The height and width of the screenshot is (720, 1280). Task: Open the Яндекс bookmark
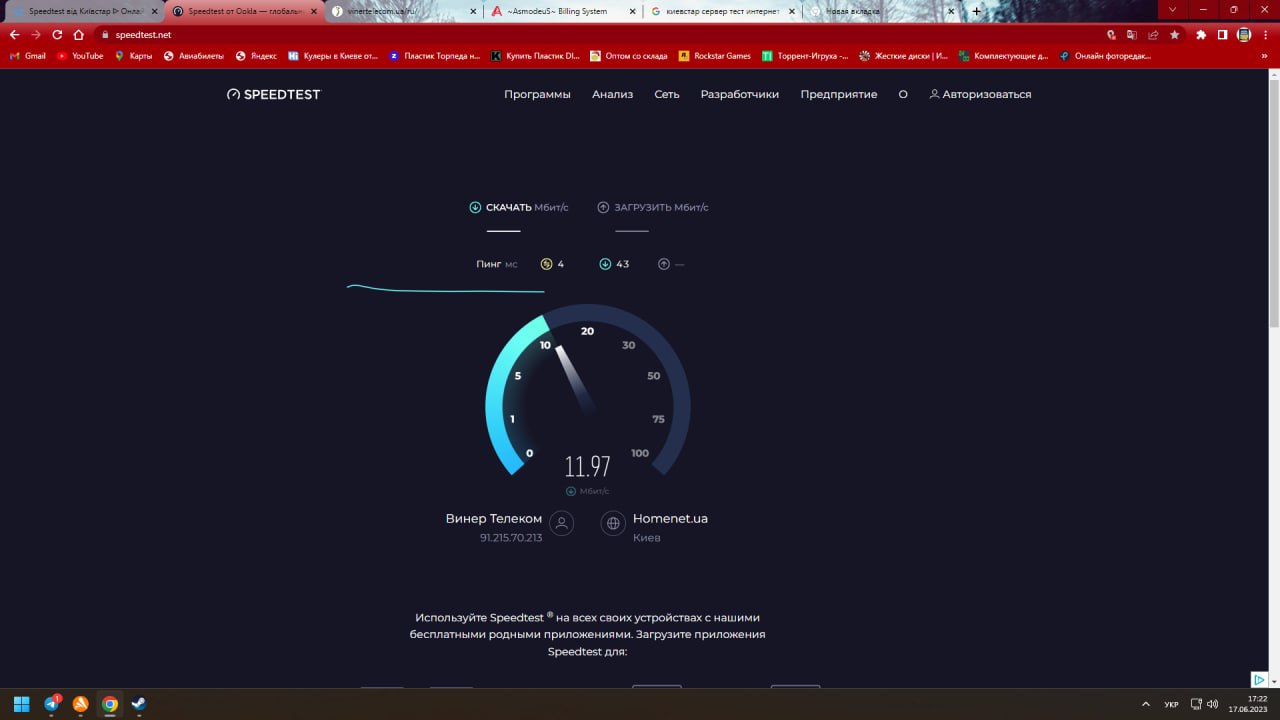click(256, 56)
